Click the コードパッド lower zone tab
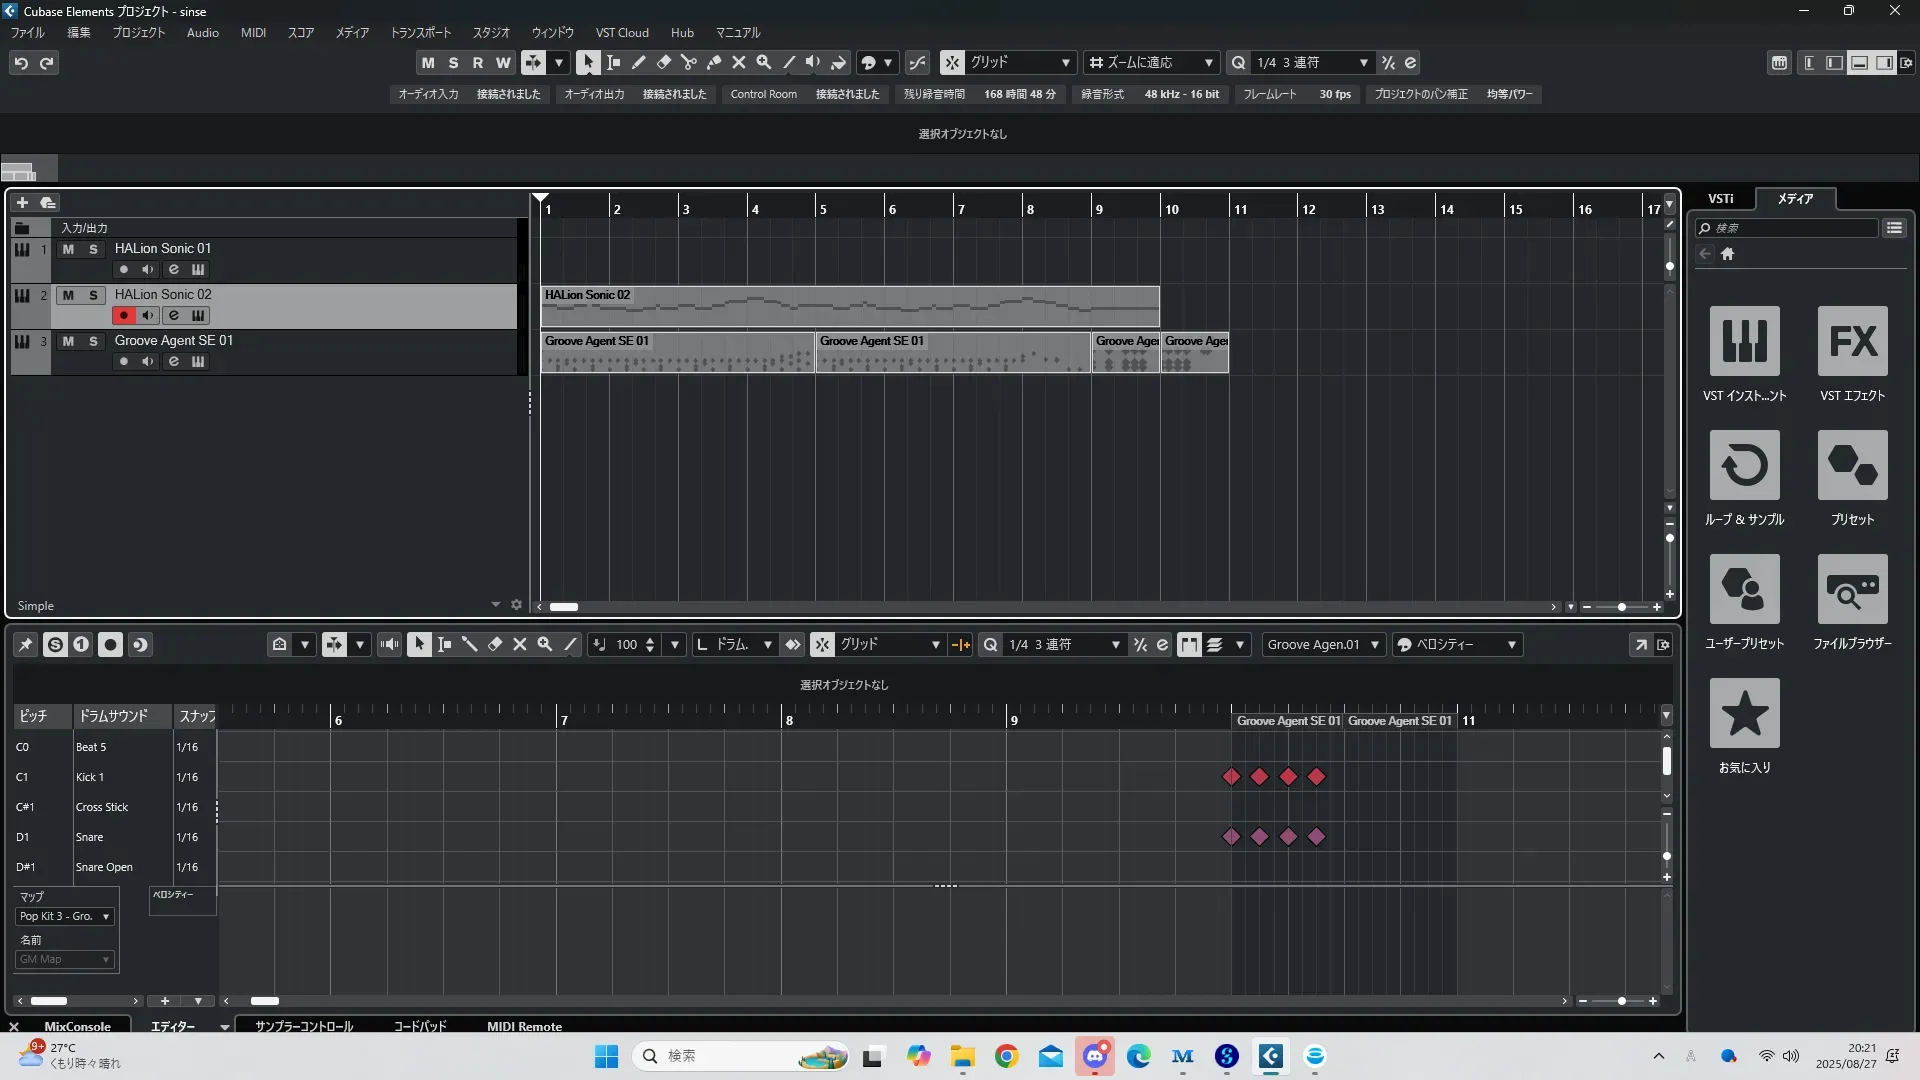Screen dimensions: 1920x1080 (x=419, y=1027)
